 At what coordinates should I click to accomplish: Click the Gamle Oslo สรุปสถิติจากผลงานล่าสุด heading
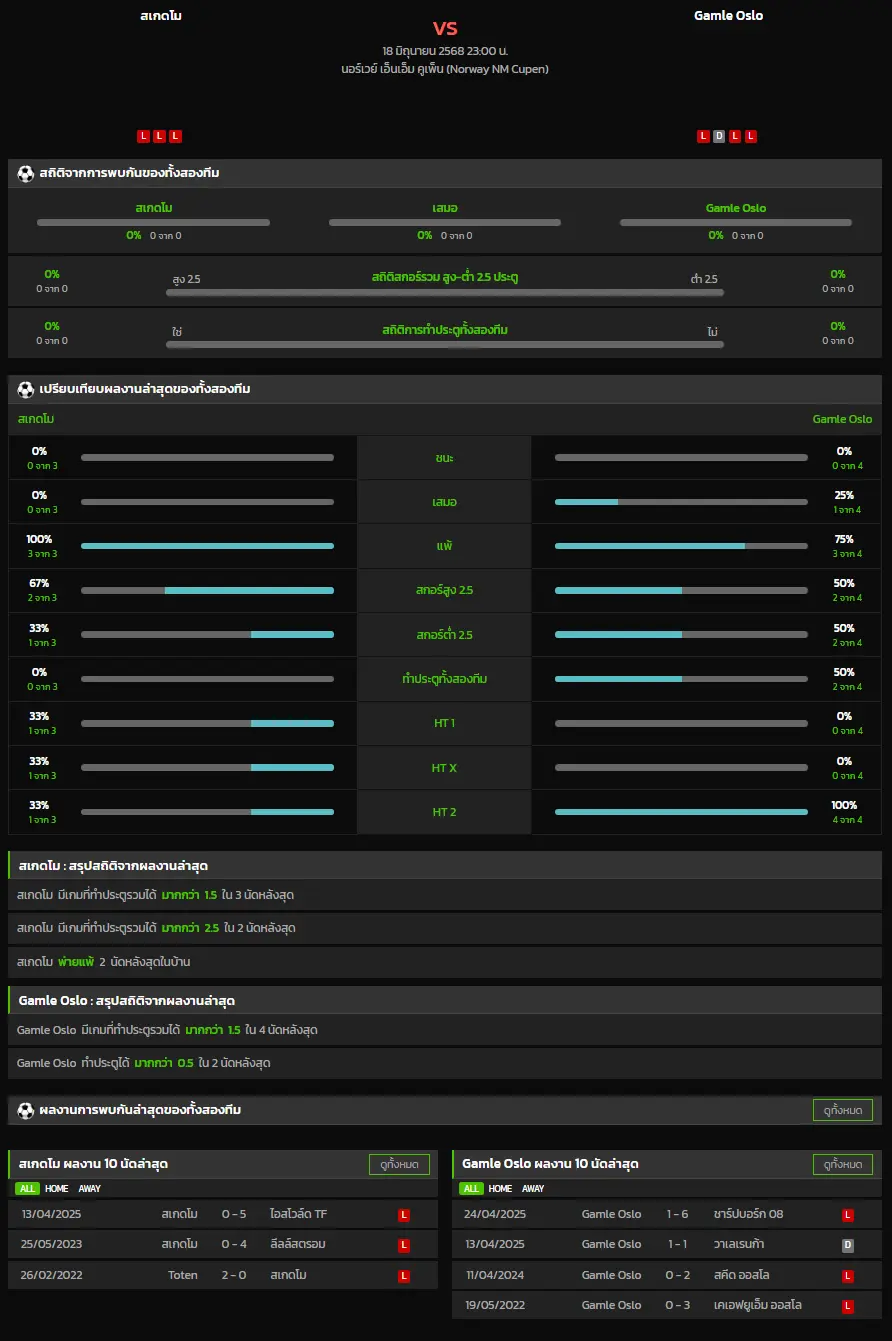coord(127,1001)
